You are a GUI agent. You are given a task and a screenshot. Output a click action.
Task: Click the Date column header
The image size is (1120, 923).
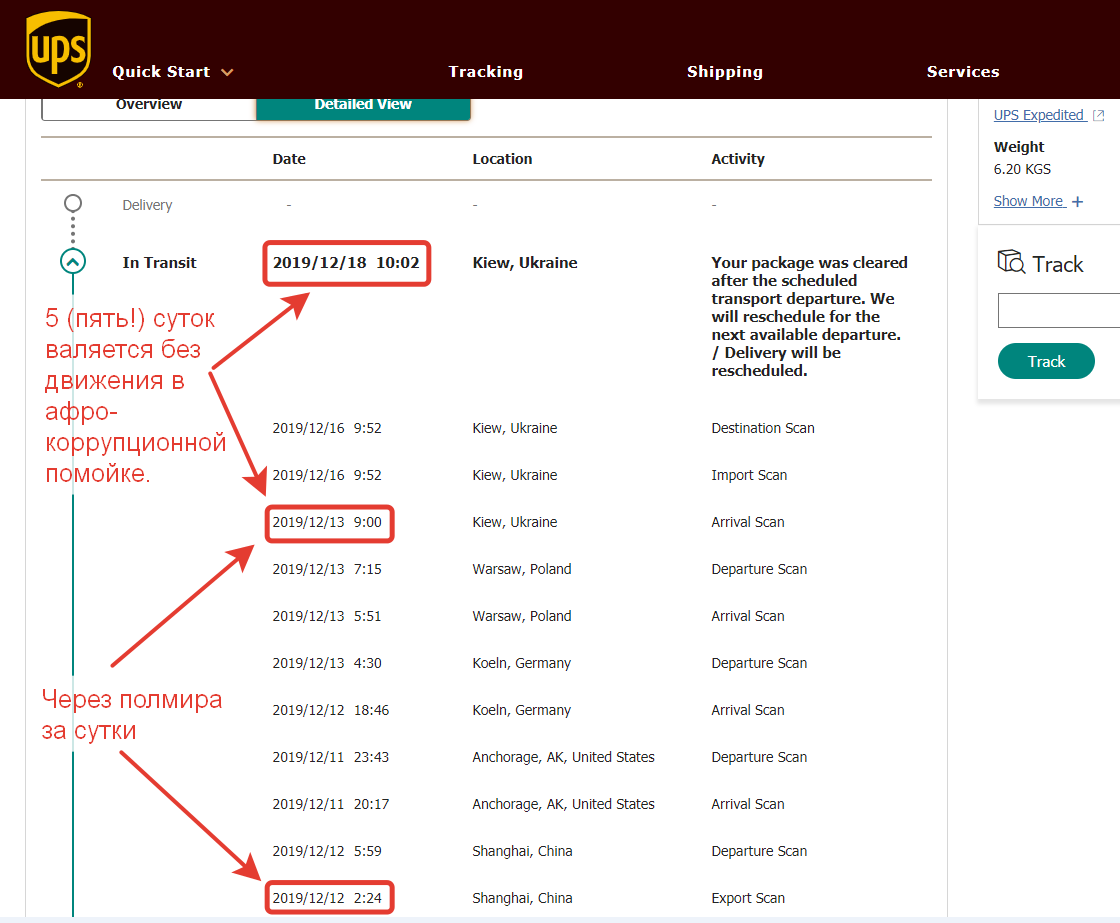(x=289, y=159)
